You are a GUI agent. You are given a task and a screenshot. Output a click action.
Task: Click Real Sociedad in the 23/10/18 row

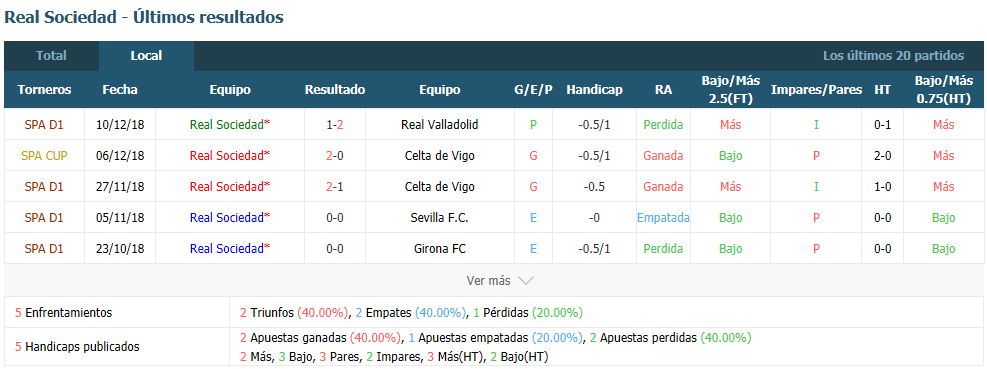point(230,248)
